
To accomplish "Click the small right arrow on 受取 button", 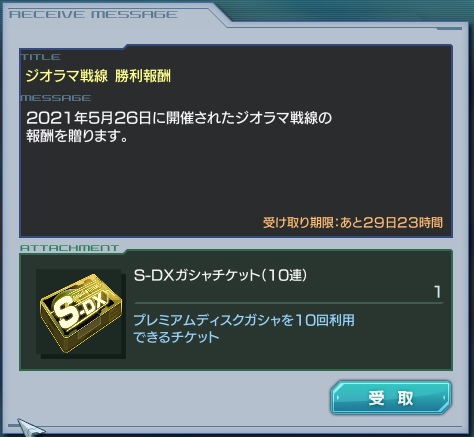I will [444, 398].
